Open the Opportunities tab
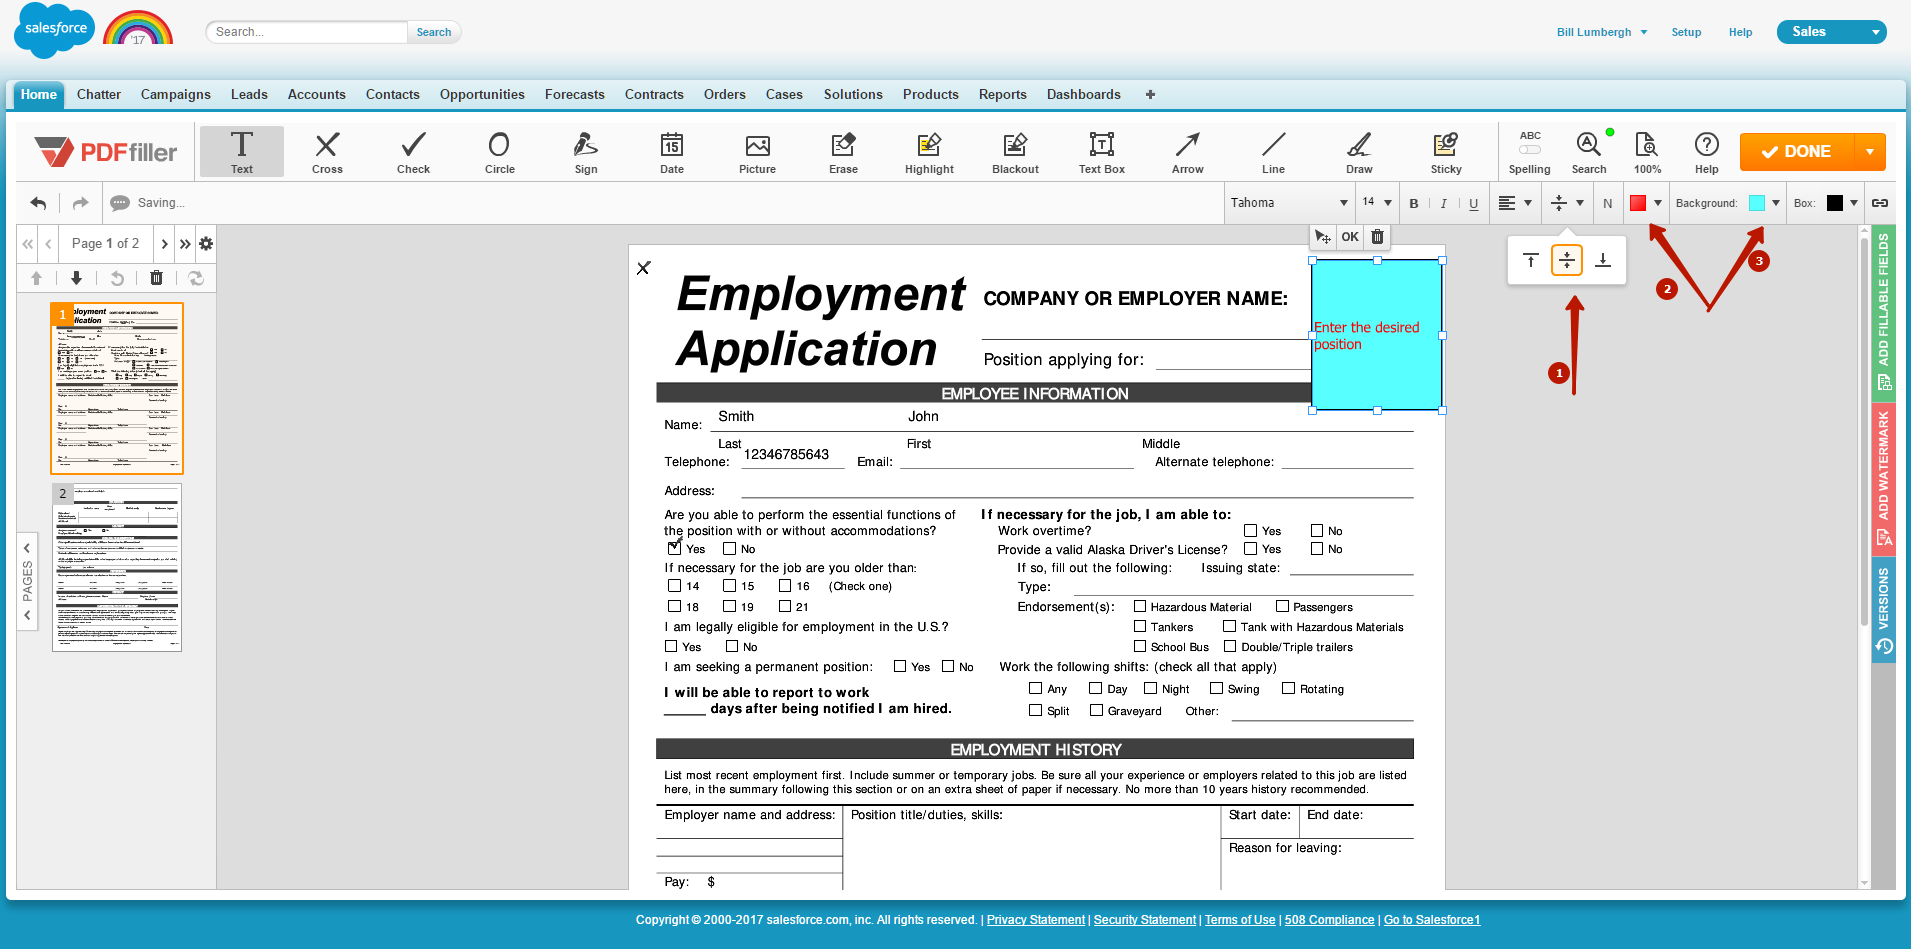Viewport: 1911px width, 949px height. click(482, 94)
